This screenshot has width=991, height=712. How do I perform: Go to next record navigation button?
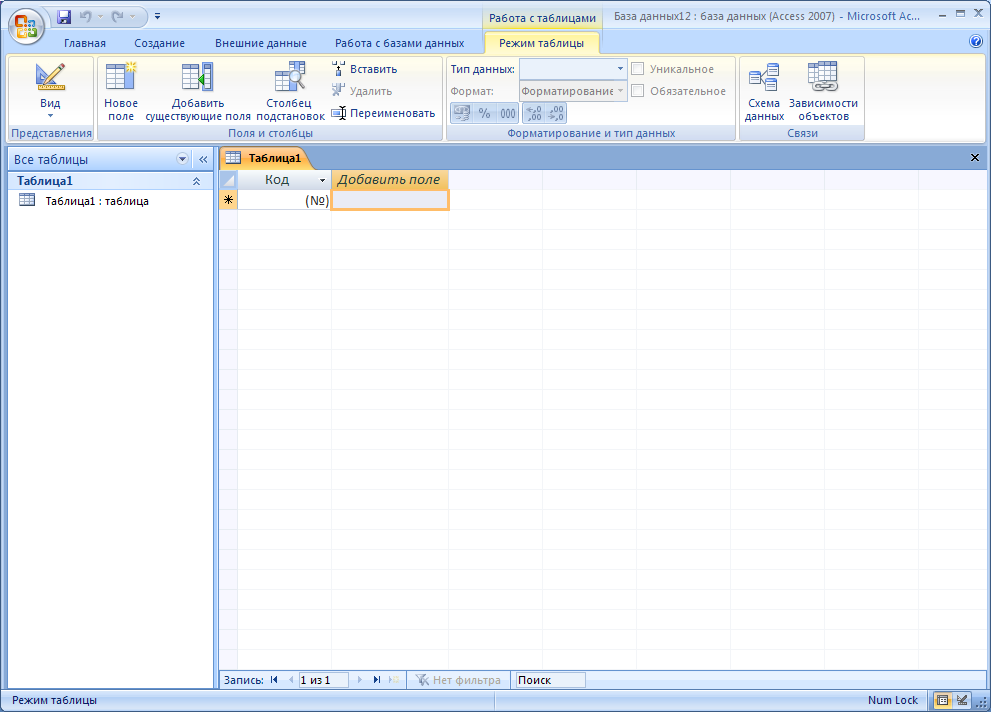[360, 680]
